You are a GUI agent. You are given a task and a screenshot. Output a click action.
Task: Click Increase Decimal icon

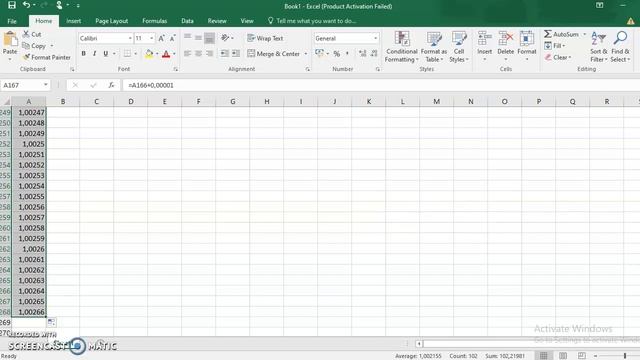(362, 53)
